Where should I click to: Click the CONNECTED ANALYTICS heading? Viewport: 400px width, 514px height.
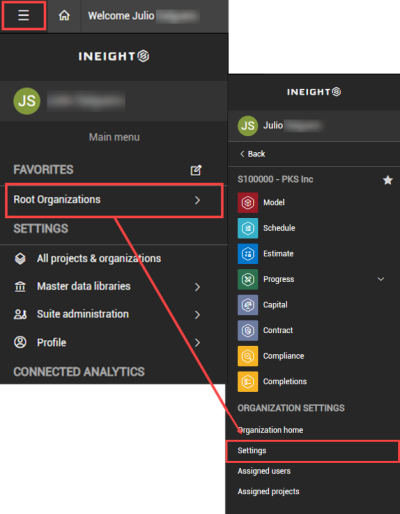coord(79,372)
